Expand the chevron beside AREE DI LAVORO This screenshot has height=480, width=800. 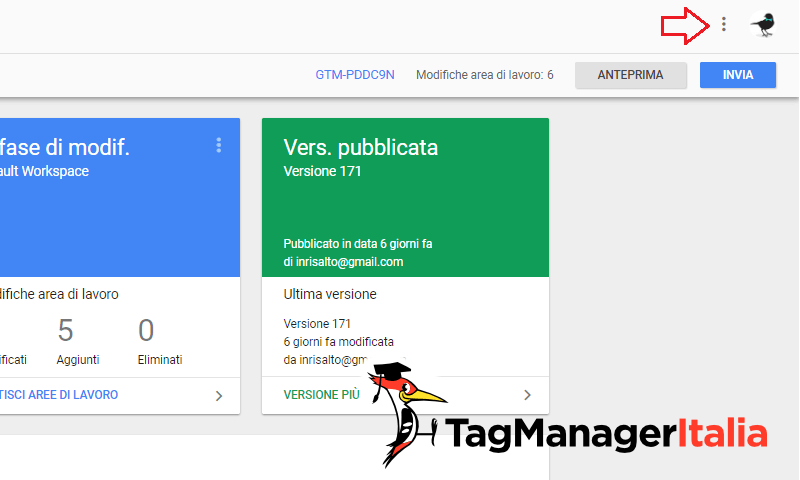pos(219,395)
